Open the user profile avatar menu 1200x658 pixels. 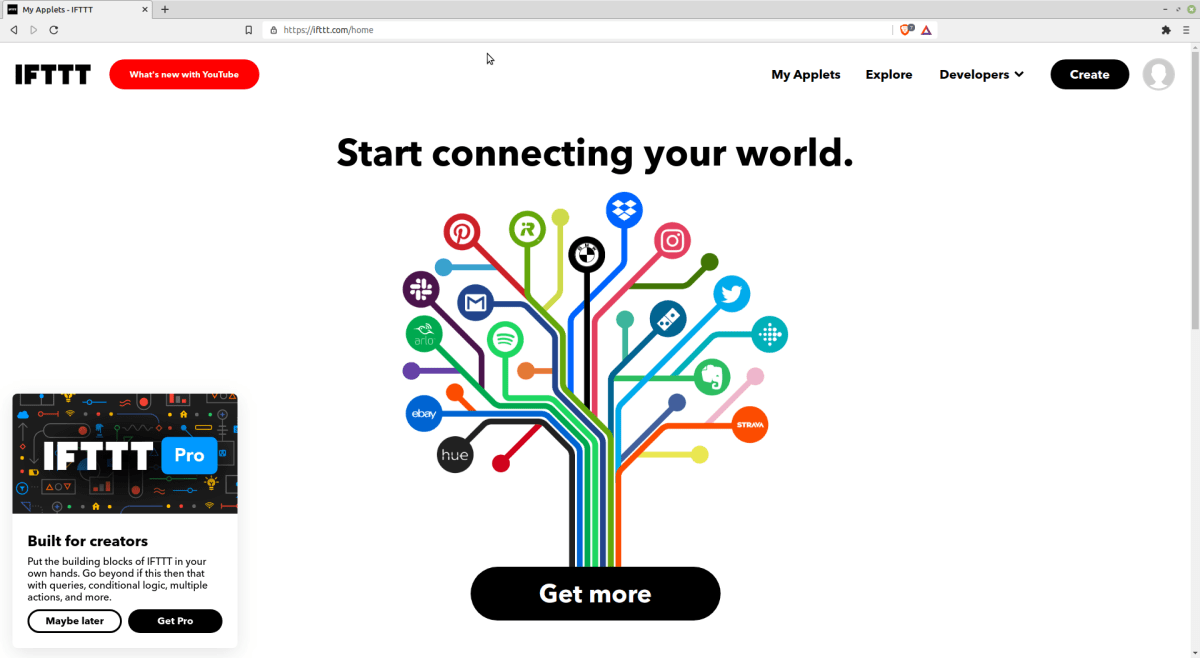[x=1158, y=74]
